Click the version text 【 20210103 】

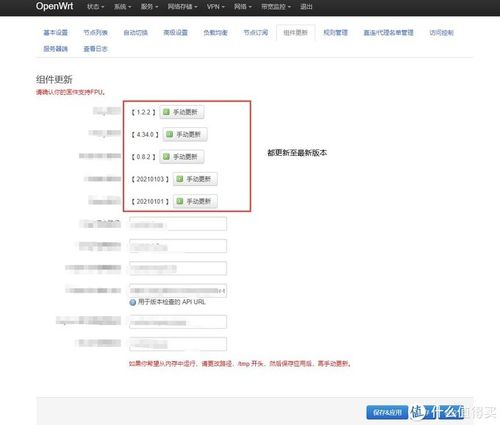(150, 179)
